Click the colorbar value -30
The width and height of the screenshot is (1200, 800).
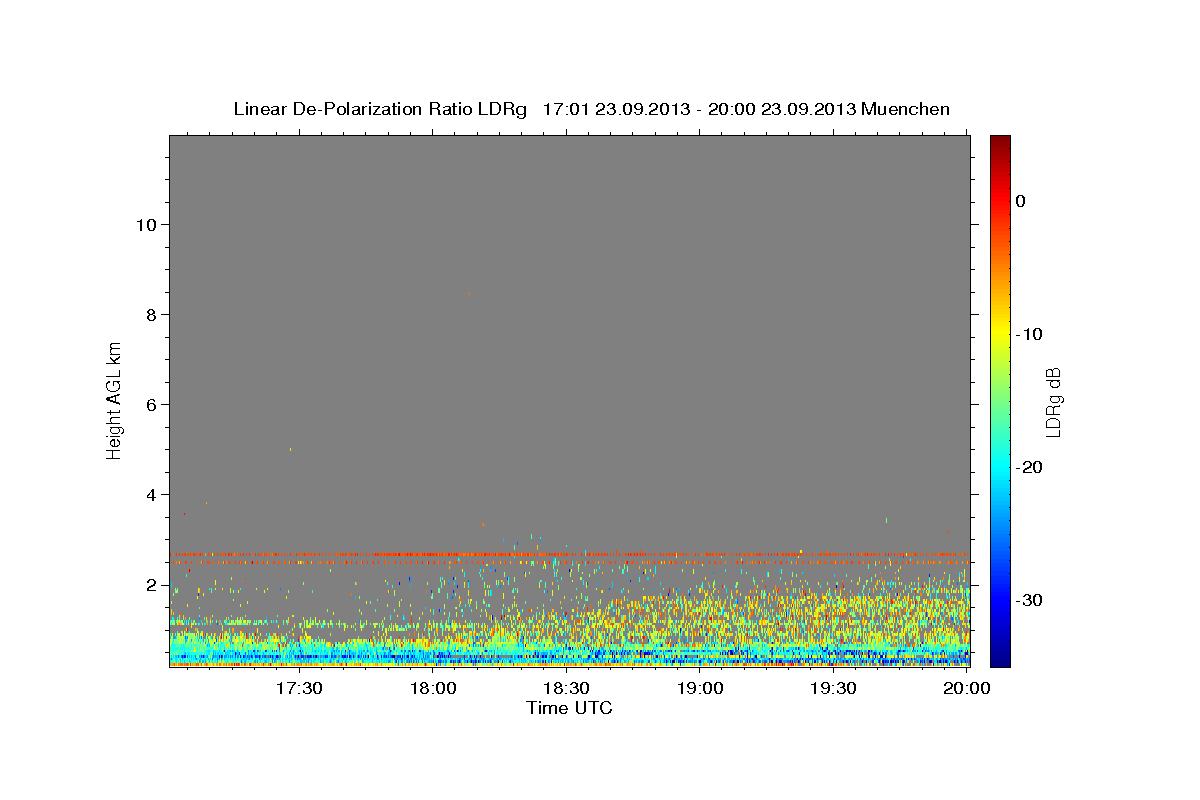click(x=1027, y=600)
